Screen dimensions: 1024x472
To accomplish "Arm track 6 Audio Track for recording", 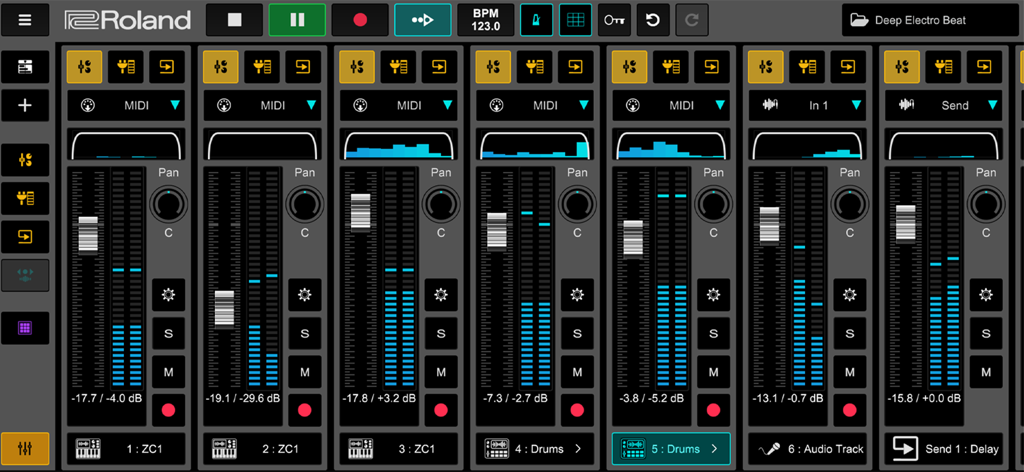I will [x=850, y=411].
